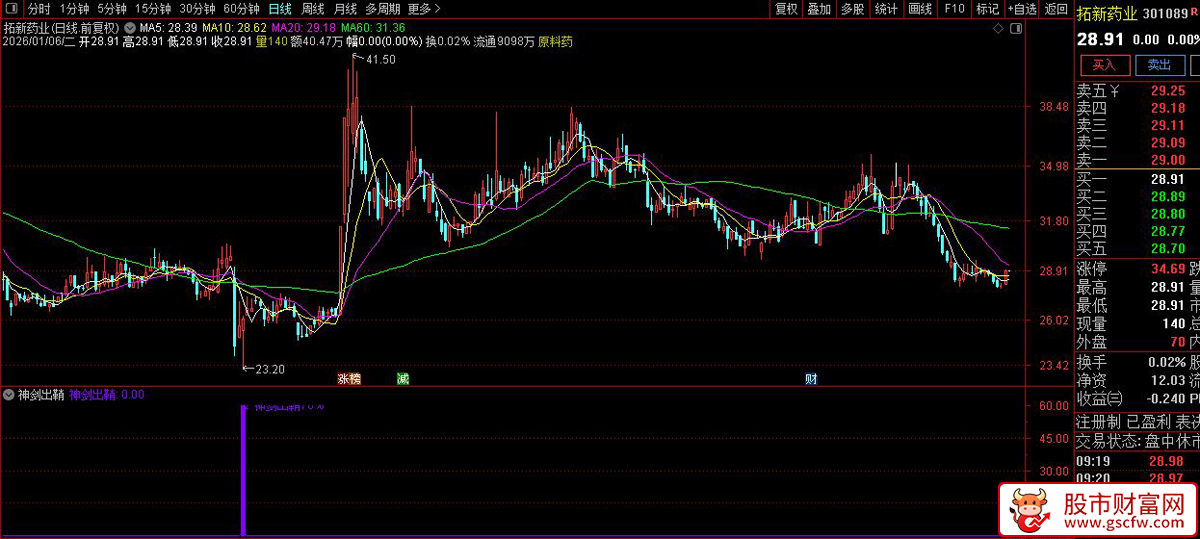This screenshot has width=1200, height=539.
Task: Click the MA60: 31.36 indicator label
Action: tap(373, 28)
